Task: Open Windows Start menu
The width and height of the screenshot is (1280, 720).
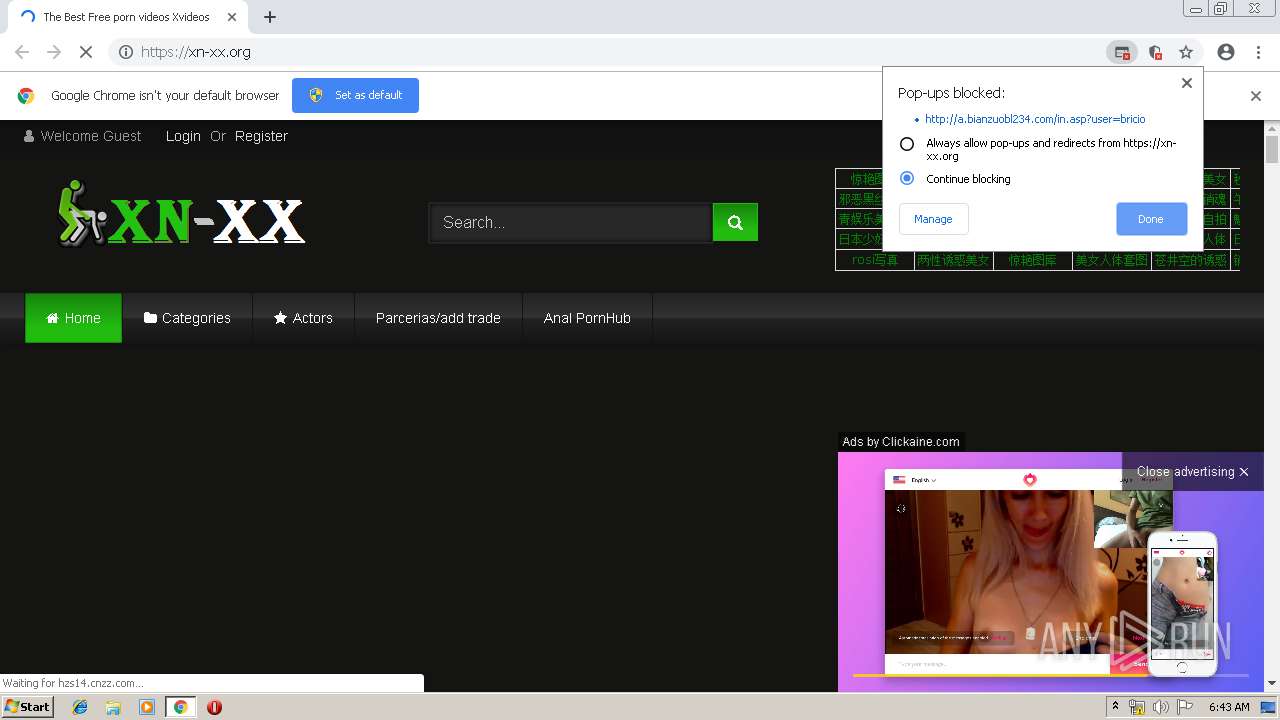Action: tap(28, 706)
